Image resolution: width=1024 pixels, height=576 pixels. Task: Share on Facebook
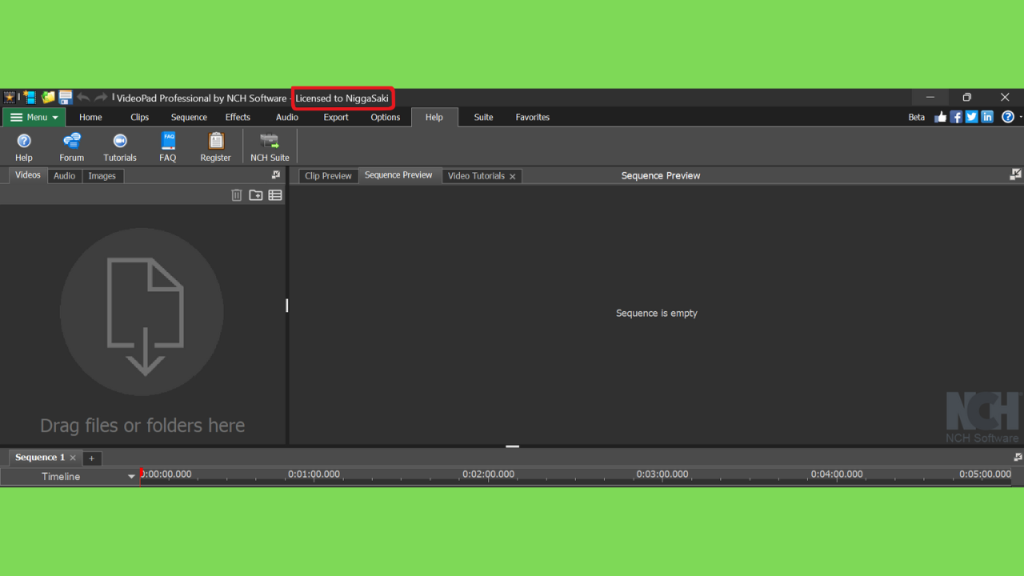(956, 117)
